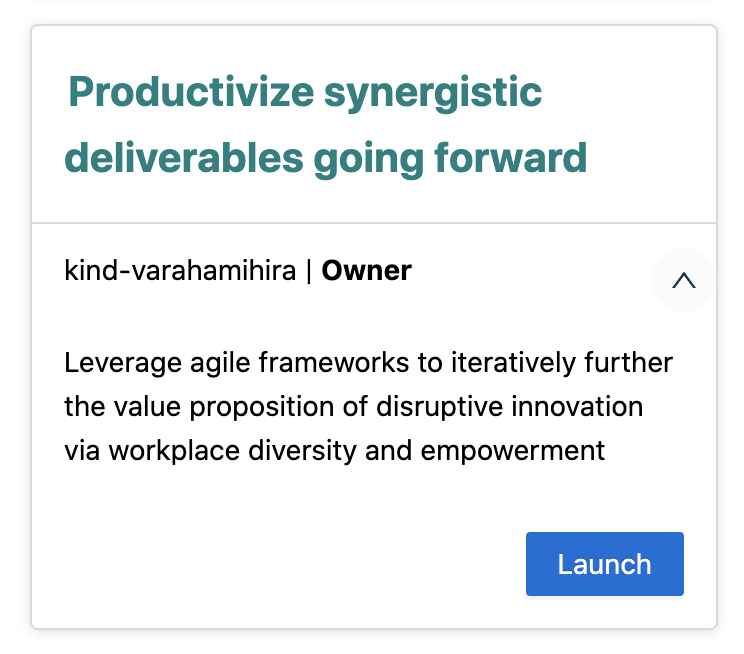Collapse the card details with the chevron
Screen dimensions: 744x654
[683, 281]
